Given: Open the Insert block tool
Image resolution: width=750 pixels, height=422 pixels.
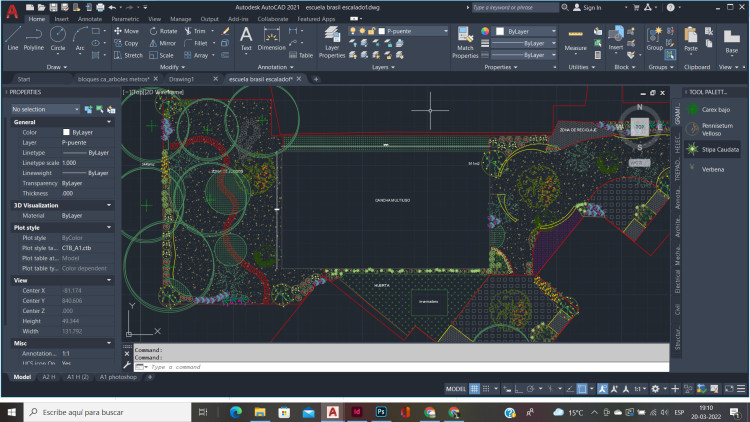Looking at the screenshot, I should [x=616, y=38].
